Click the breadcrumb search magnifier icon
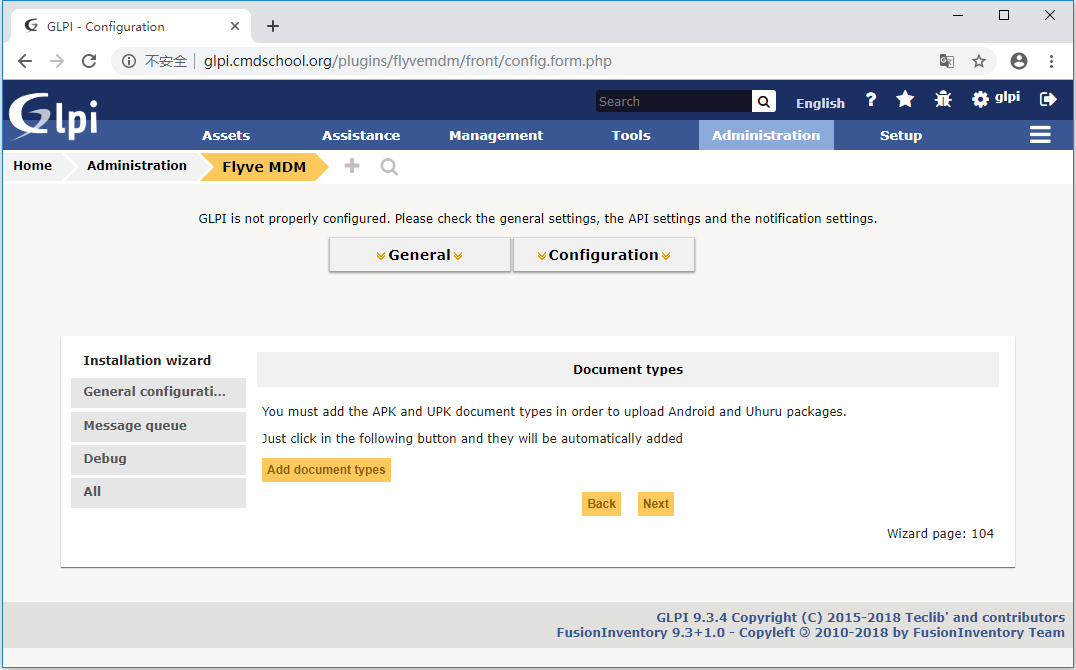 (389, 167)
